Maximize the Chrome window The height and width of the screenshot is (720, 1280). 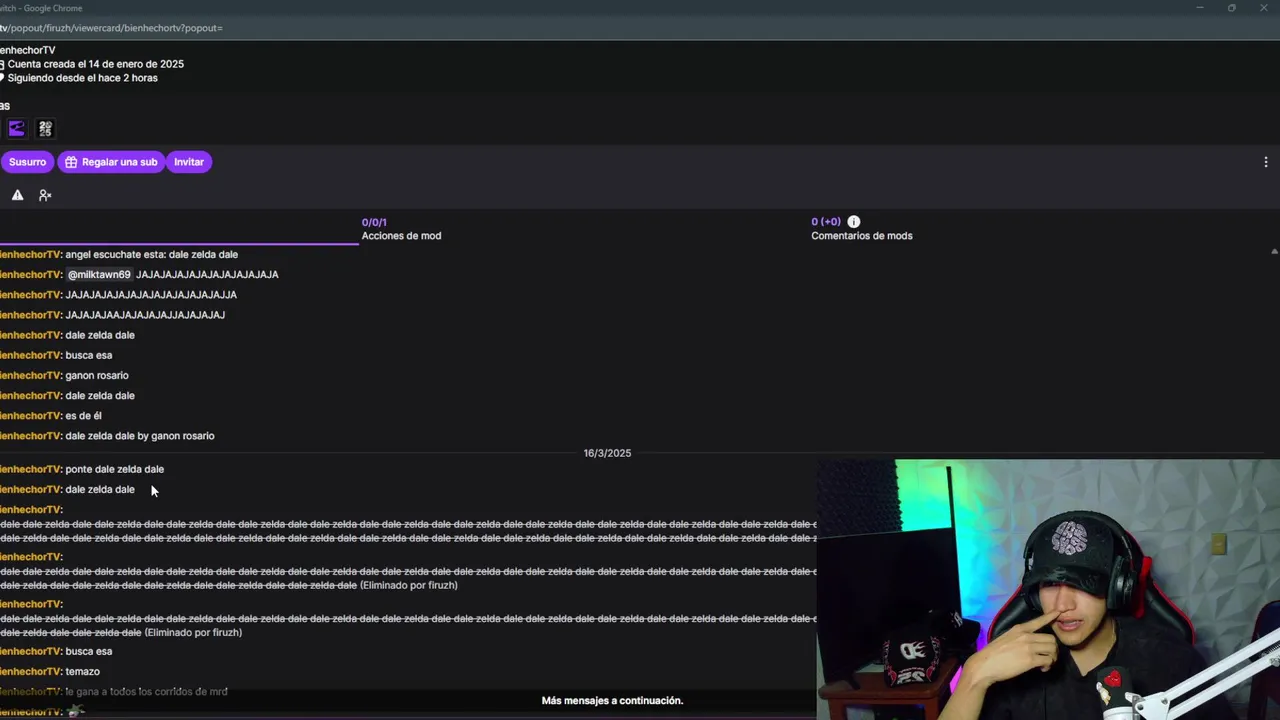[1231, 8]
